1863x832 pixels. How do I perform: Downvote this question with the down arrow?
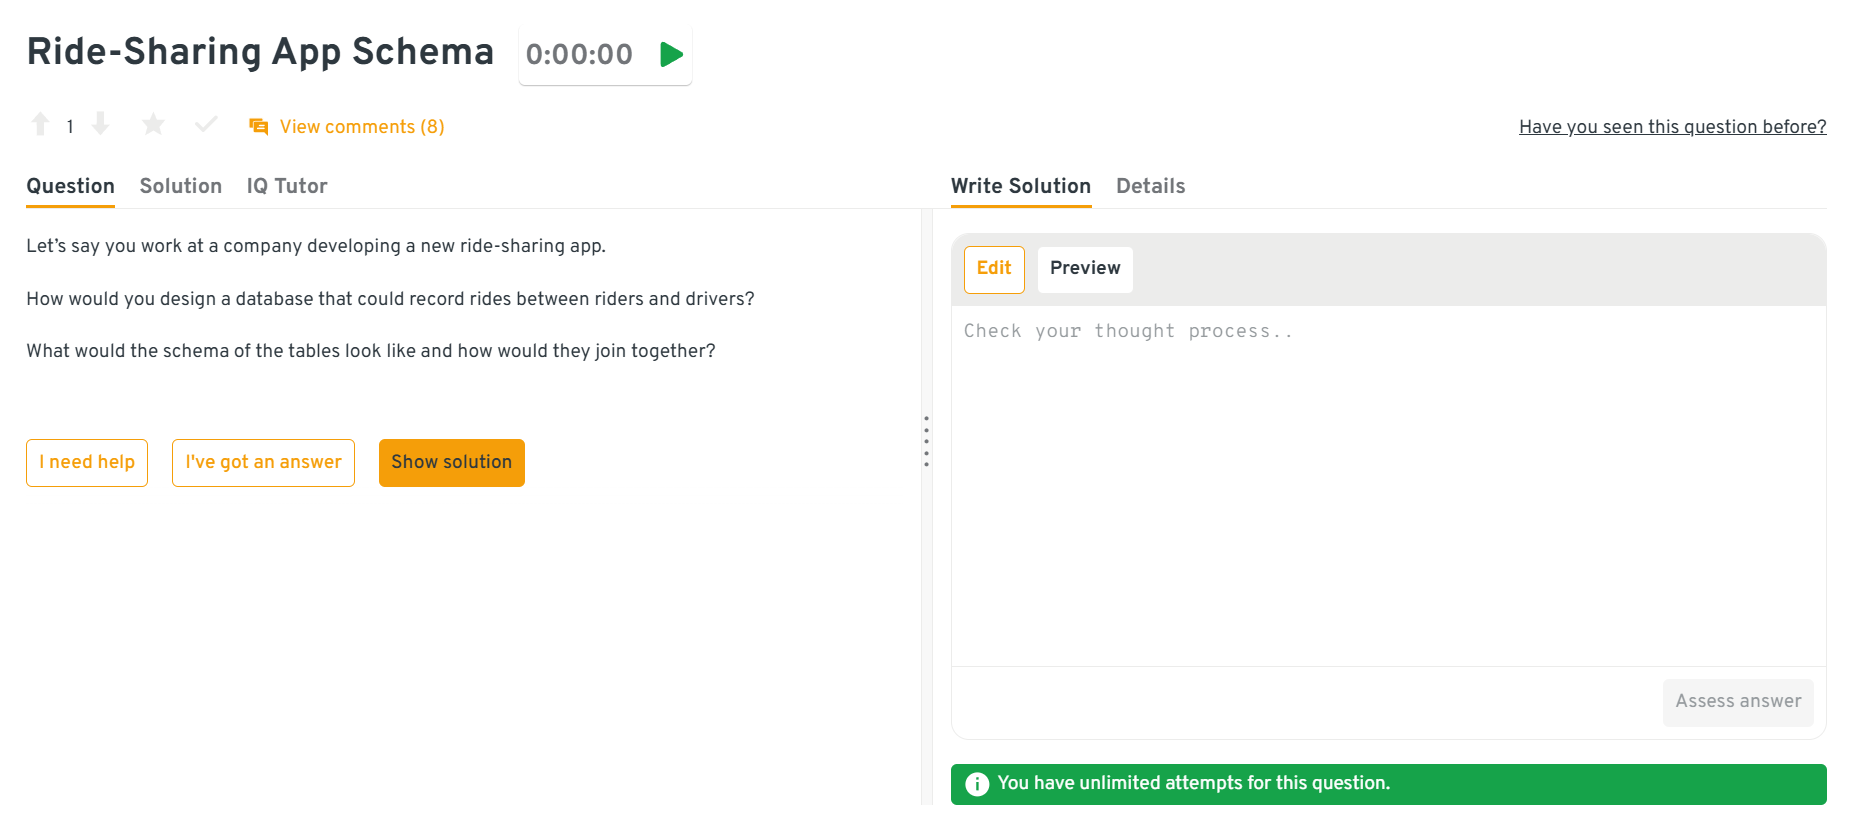[x=100, y=124]
